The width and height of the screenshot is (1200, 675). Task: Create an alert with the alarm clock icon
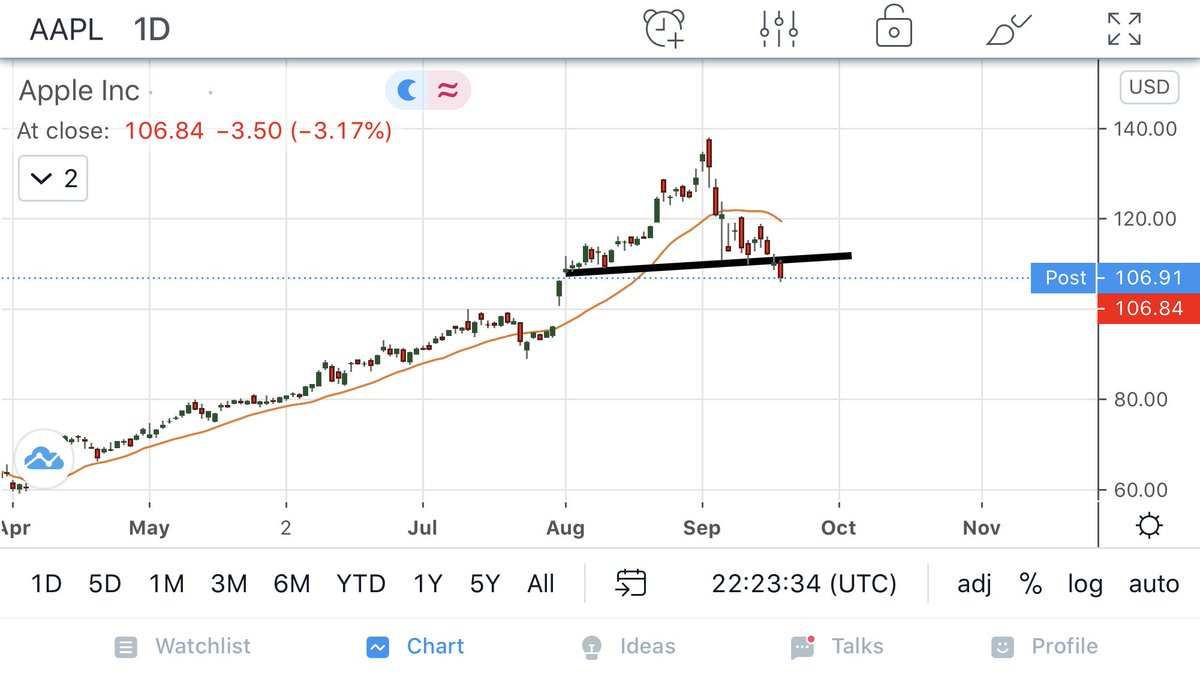664,28
